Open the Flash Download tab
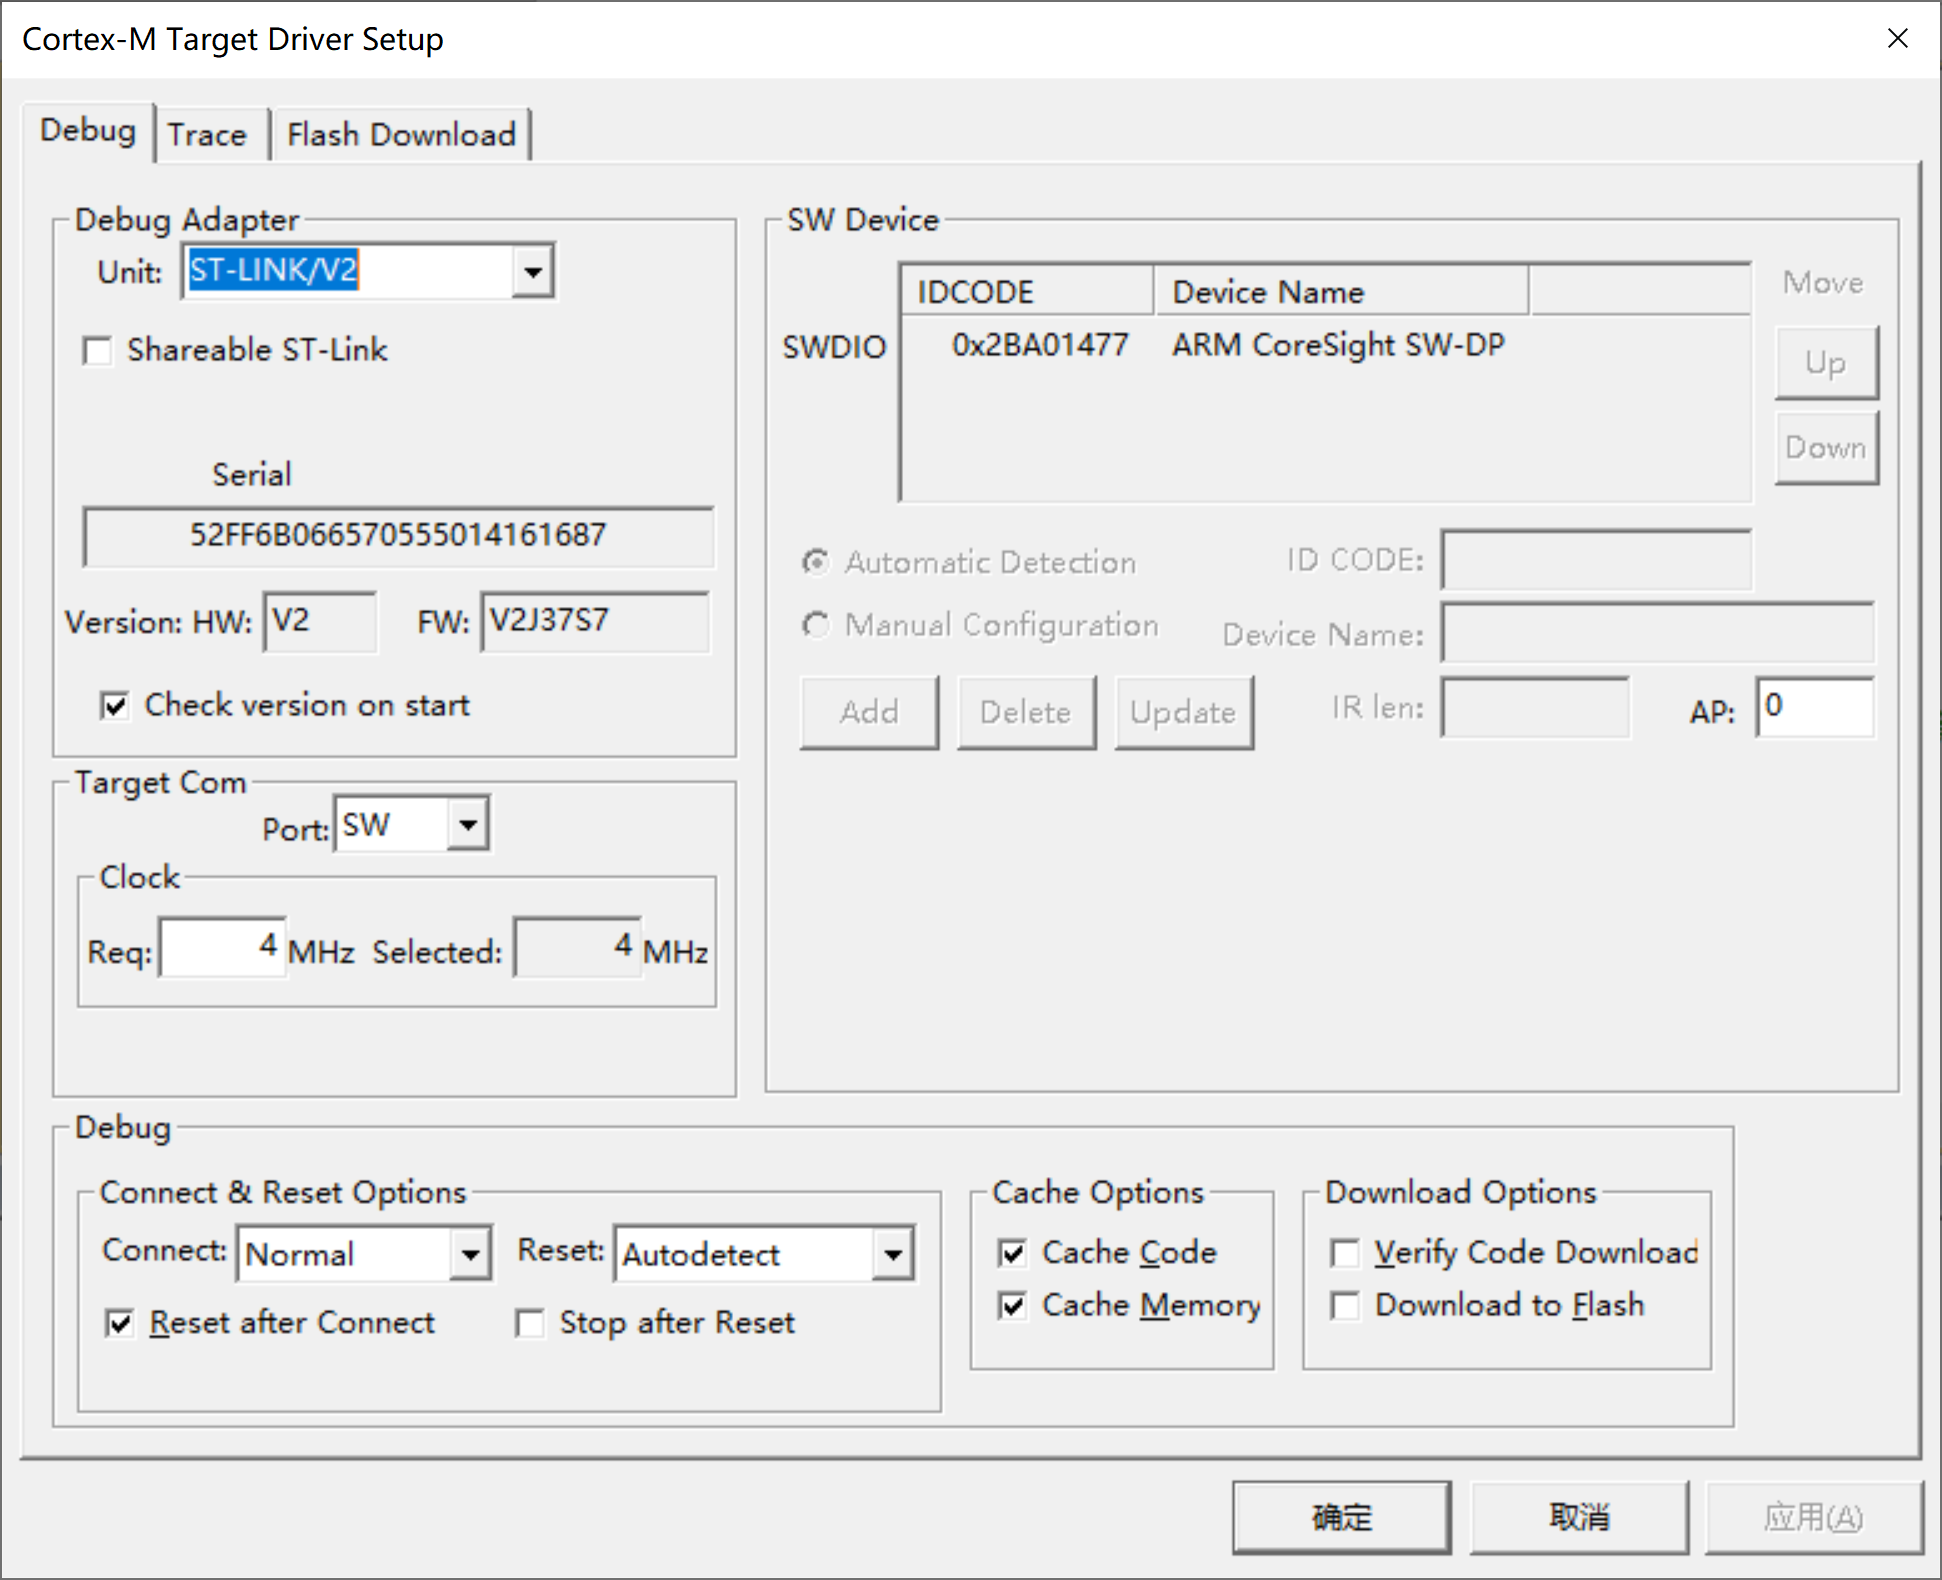Image resolution: width=1942 pixels, height=1580 pixels. (x=399, y=133)
